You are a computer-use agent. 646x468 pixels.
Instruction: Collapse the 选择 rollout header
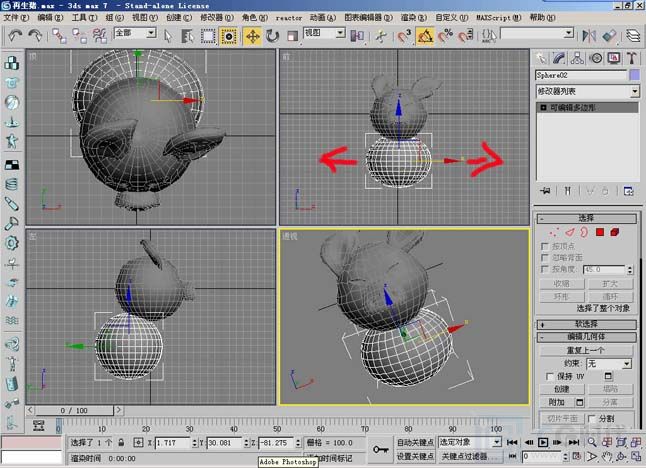pos(586,218)
